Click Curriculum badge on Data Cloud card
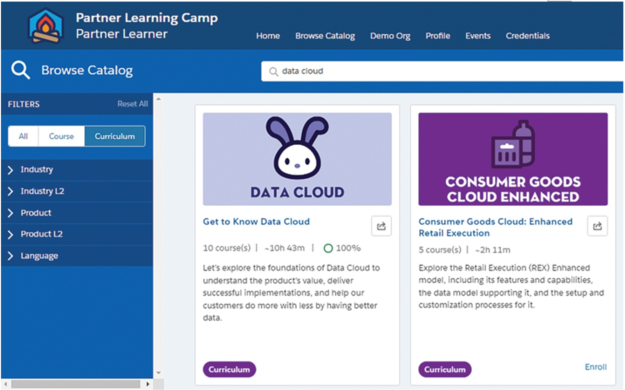The width and height of the screenshot is (625, 390). pyautogui.click(x=229, y=369)
